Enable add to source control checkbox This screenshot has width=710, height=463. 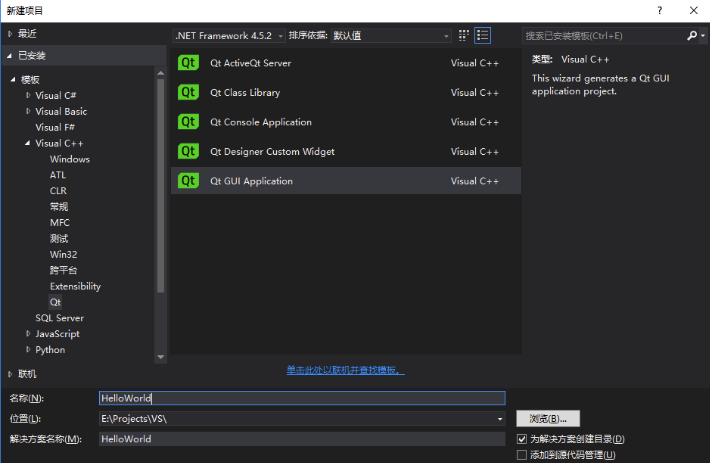click(x=522, y=454)
